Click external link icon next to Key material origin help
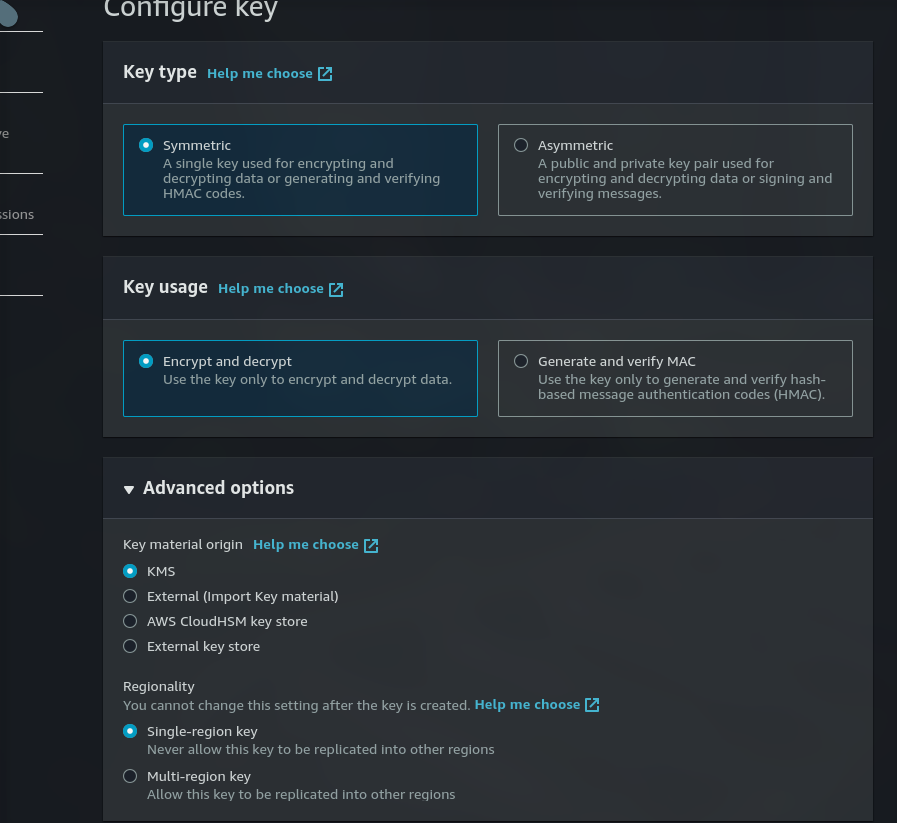 tap(371, 546)
